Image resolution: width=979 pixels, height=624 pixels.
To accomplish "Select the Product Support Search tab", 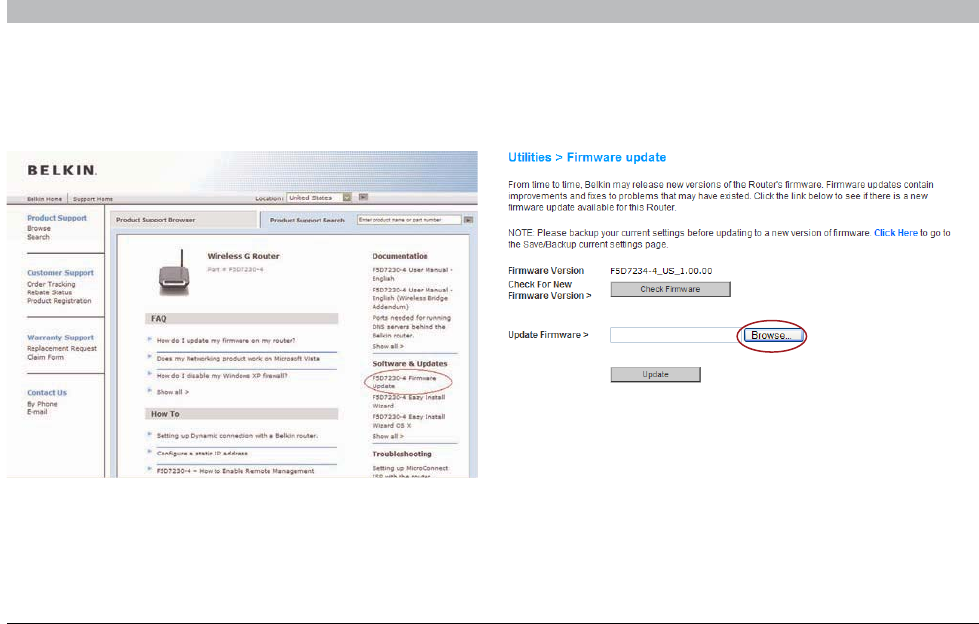I will pyautogui.click(x=307, y=220).
